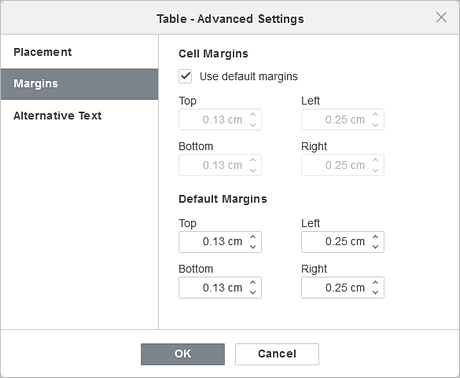The height and width of the screenshot is (378, 460).
Task: Confirm settings with OK button
Action: coord(183,354)
